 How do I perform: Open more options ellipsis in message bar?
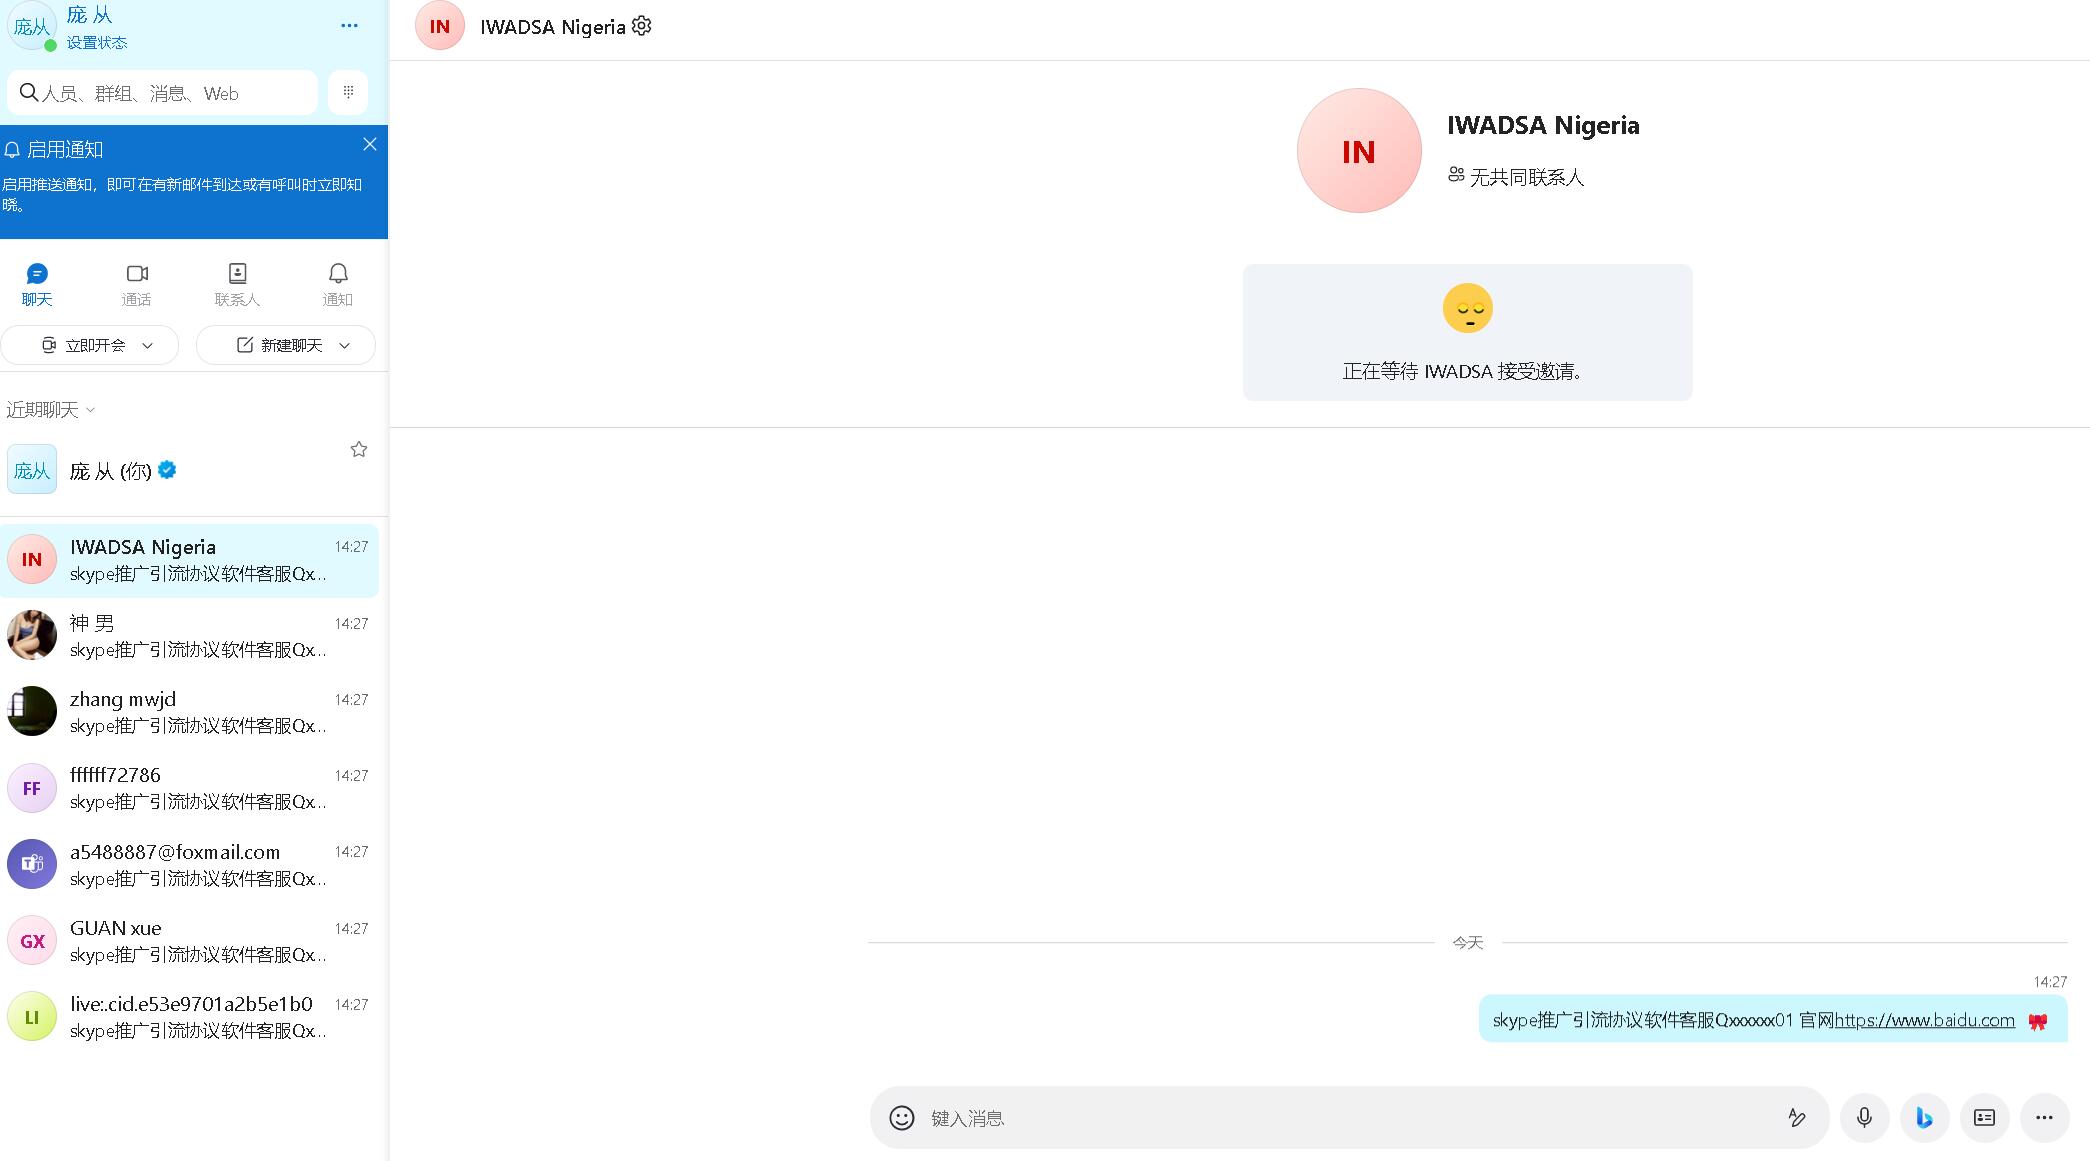coord(2044,1118)
